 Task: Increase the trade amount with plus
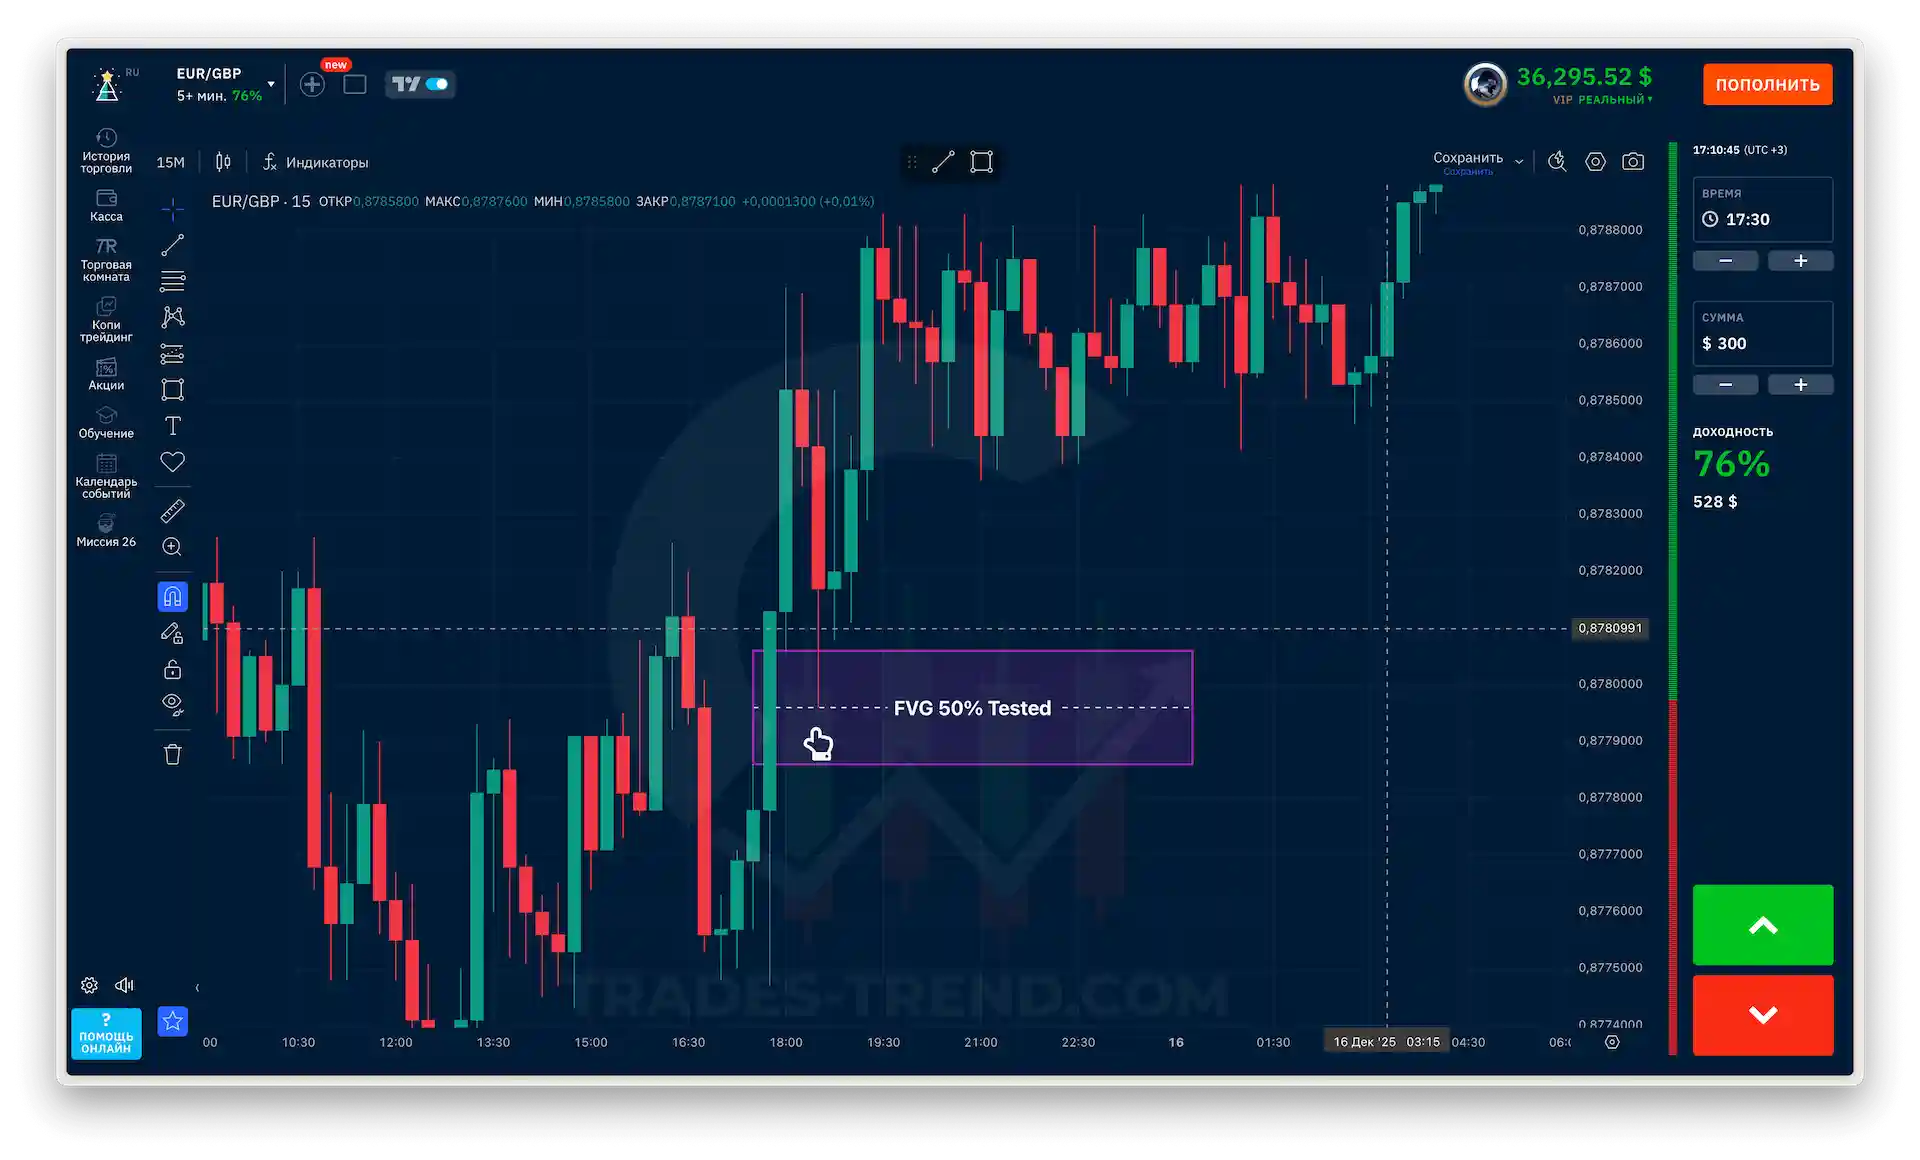coord(1800,385)
